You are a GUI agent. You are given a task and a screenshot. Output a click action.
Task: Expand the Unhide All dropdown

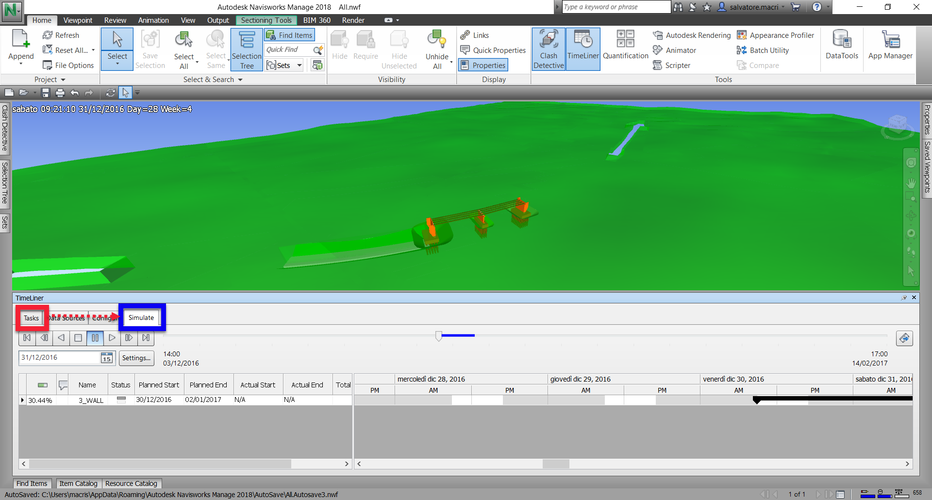pyautogui.click(x=437, y=67)
